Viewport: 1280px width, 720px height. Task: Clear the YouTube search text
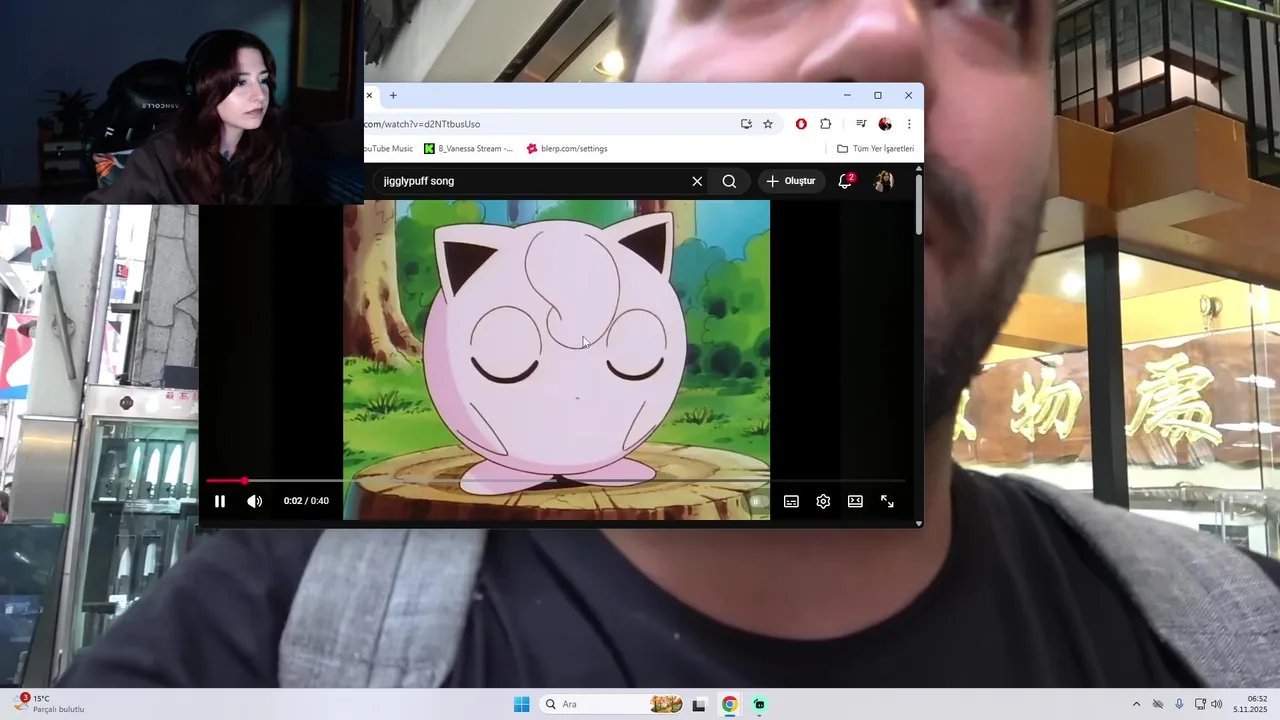pos(697,181)
